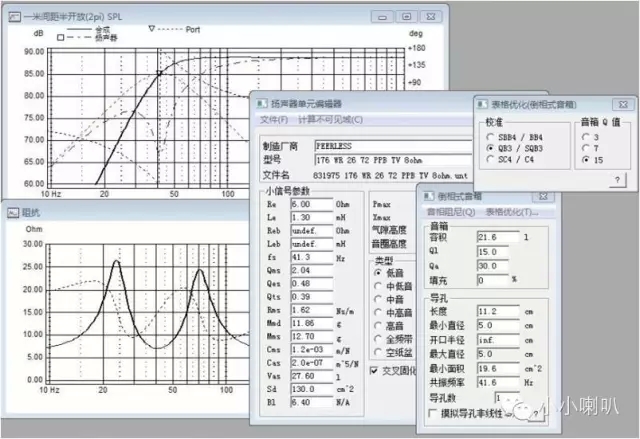
Task: Choose SC4 / C4 alignment option
Action: click(x=489, y=158)
